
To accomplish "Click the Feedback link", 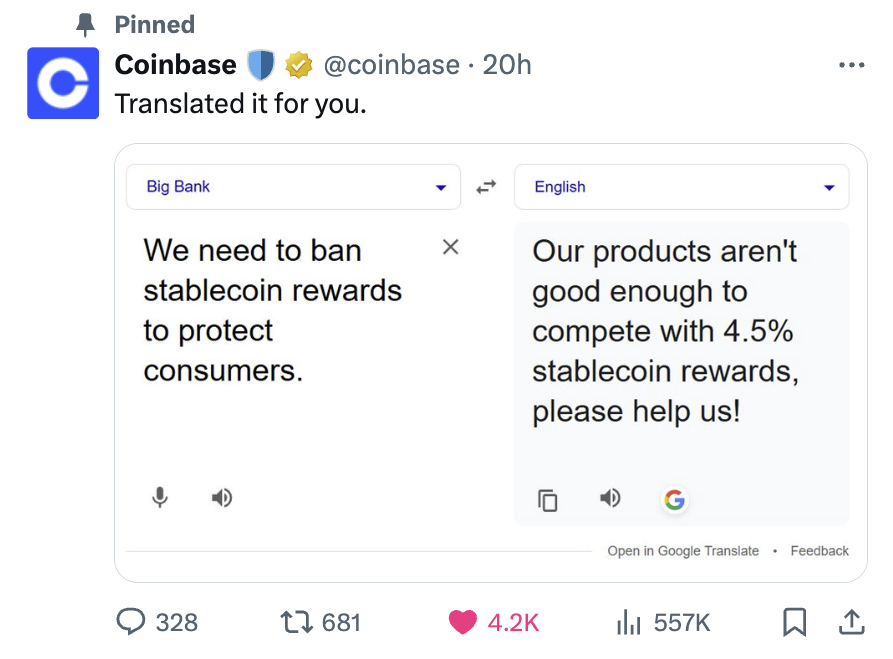I will (819, 551).
